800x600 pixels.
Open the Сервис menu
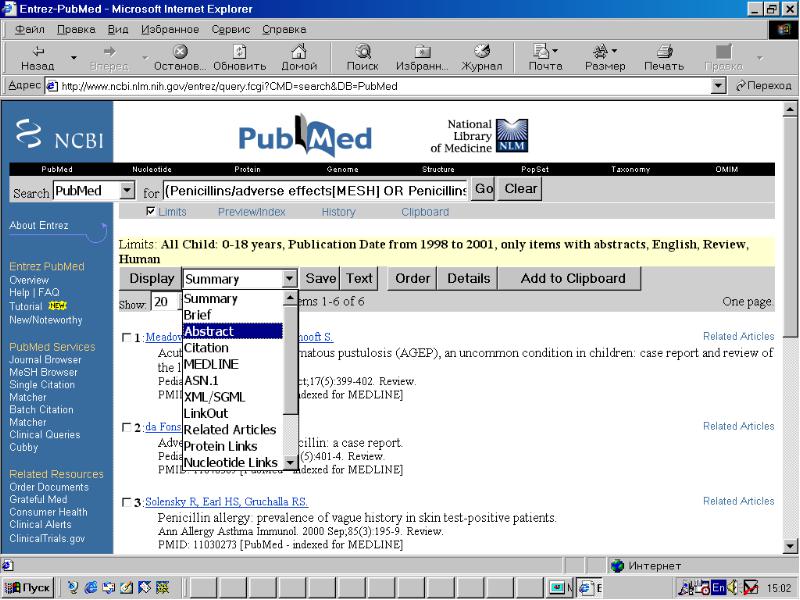231,30
